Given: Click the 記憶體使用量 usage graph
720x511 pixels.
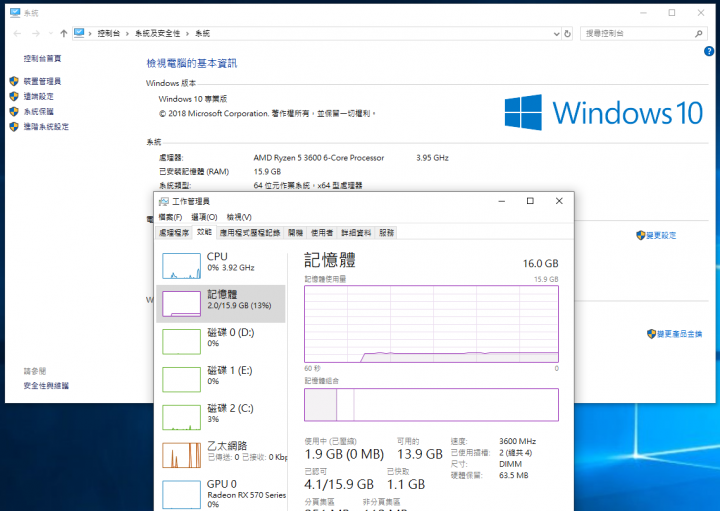Looking at the screenshot, I should click(x=431, y=324).
